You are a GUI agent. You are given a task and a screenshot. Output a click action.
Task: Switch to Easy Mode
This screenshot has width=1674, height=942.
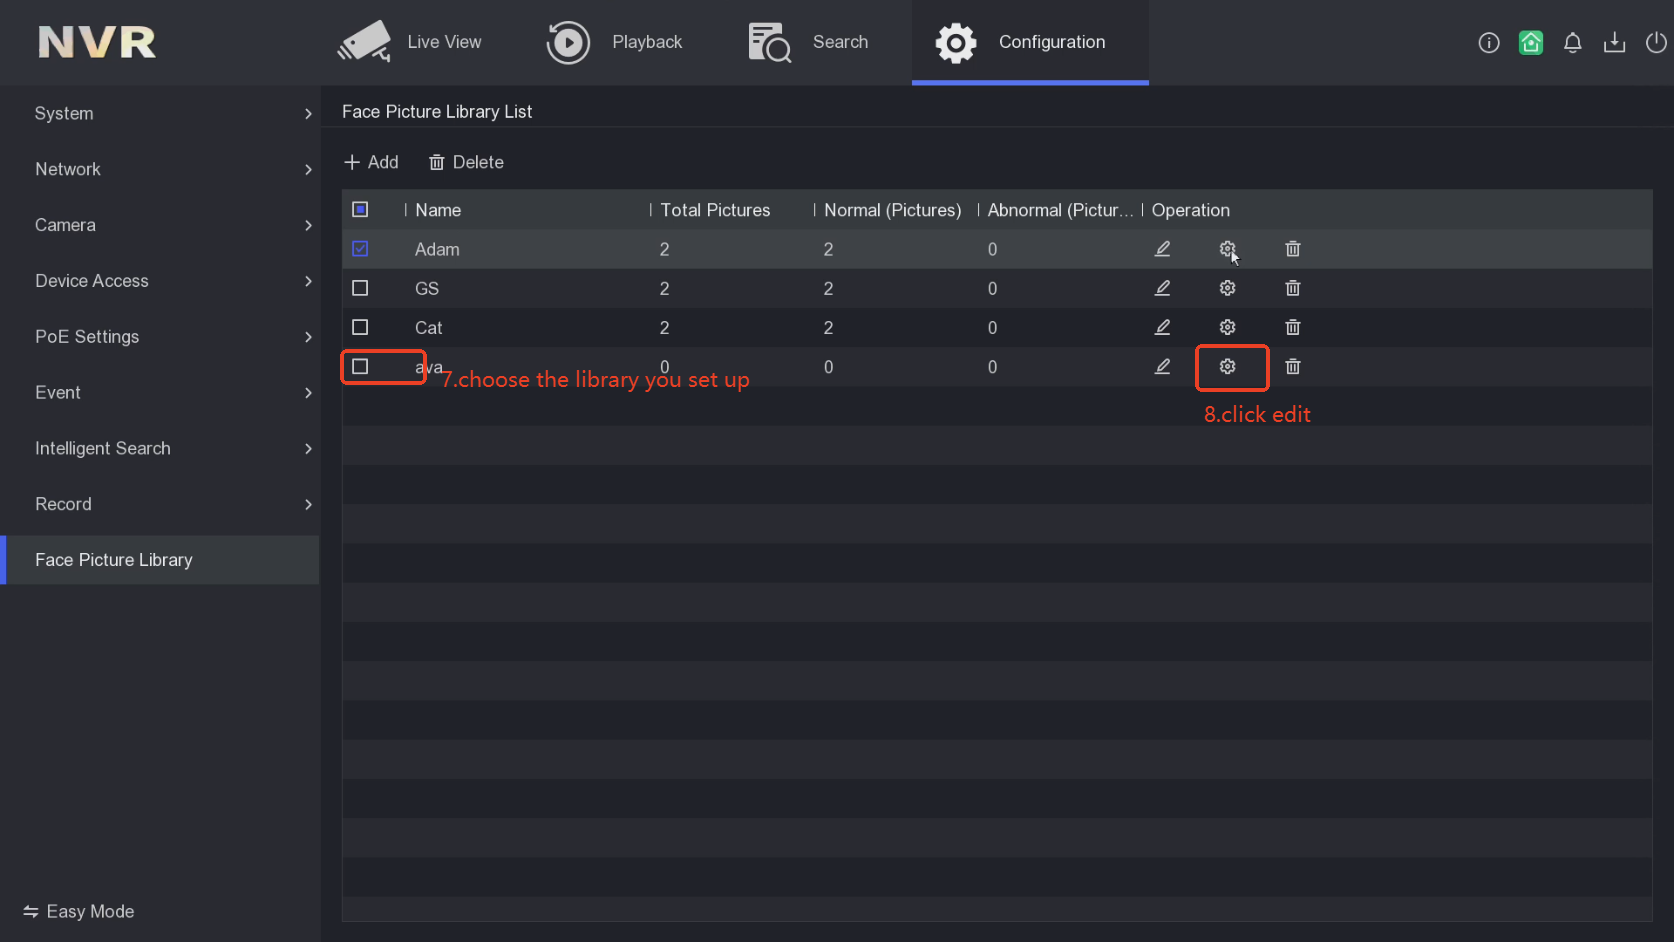pos(79,911)
